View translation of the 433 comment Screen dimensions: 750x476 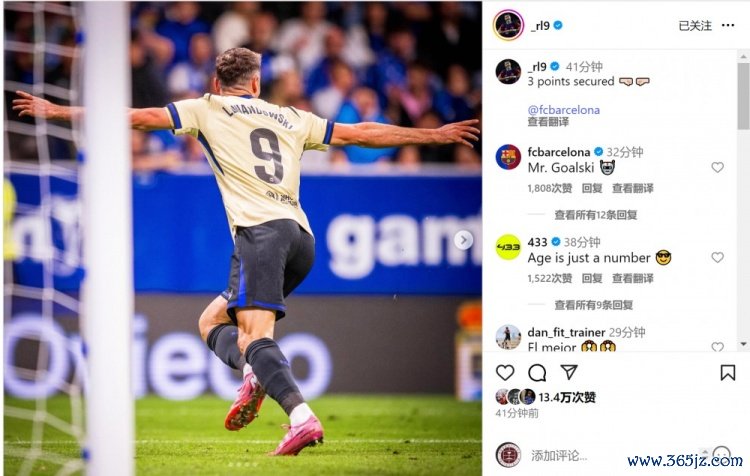[x=632, y=278]
